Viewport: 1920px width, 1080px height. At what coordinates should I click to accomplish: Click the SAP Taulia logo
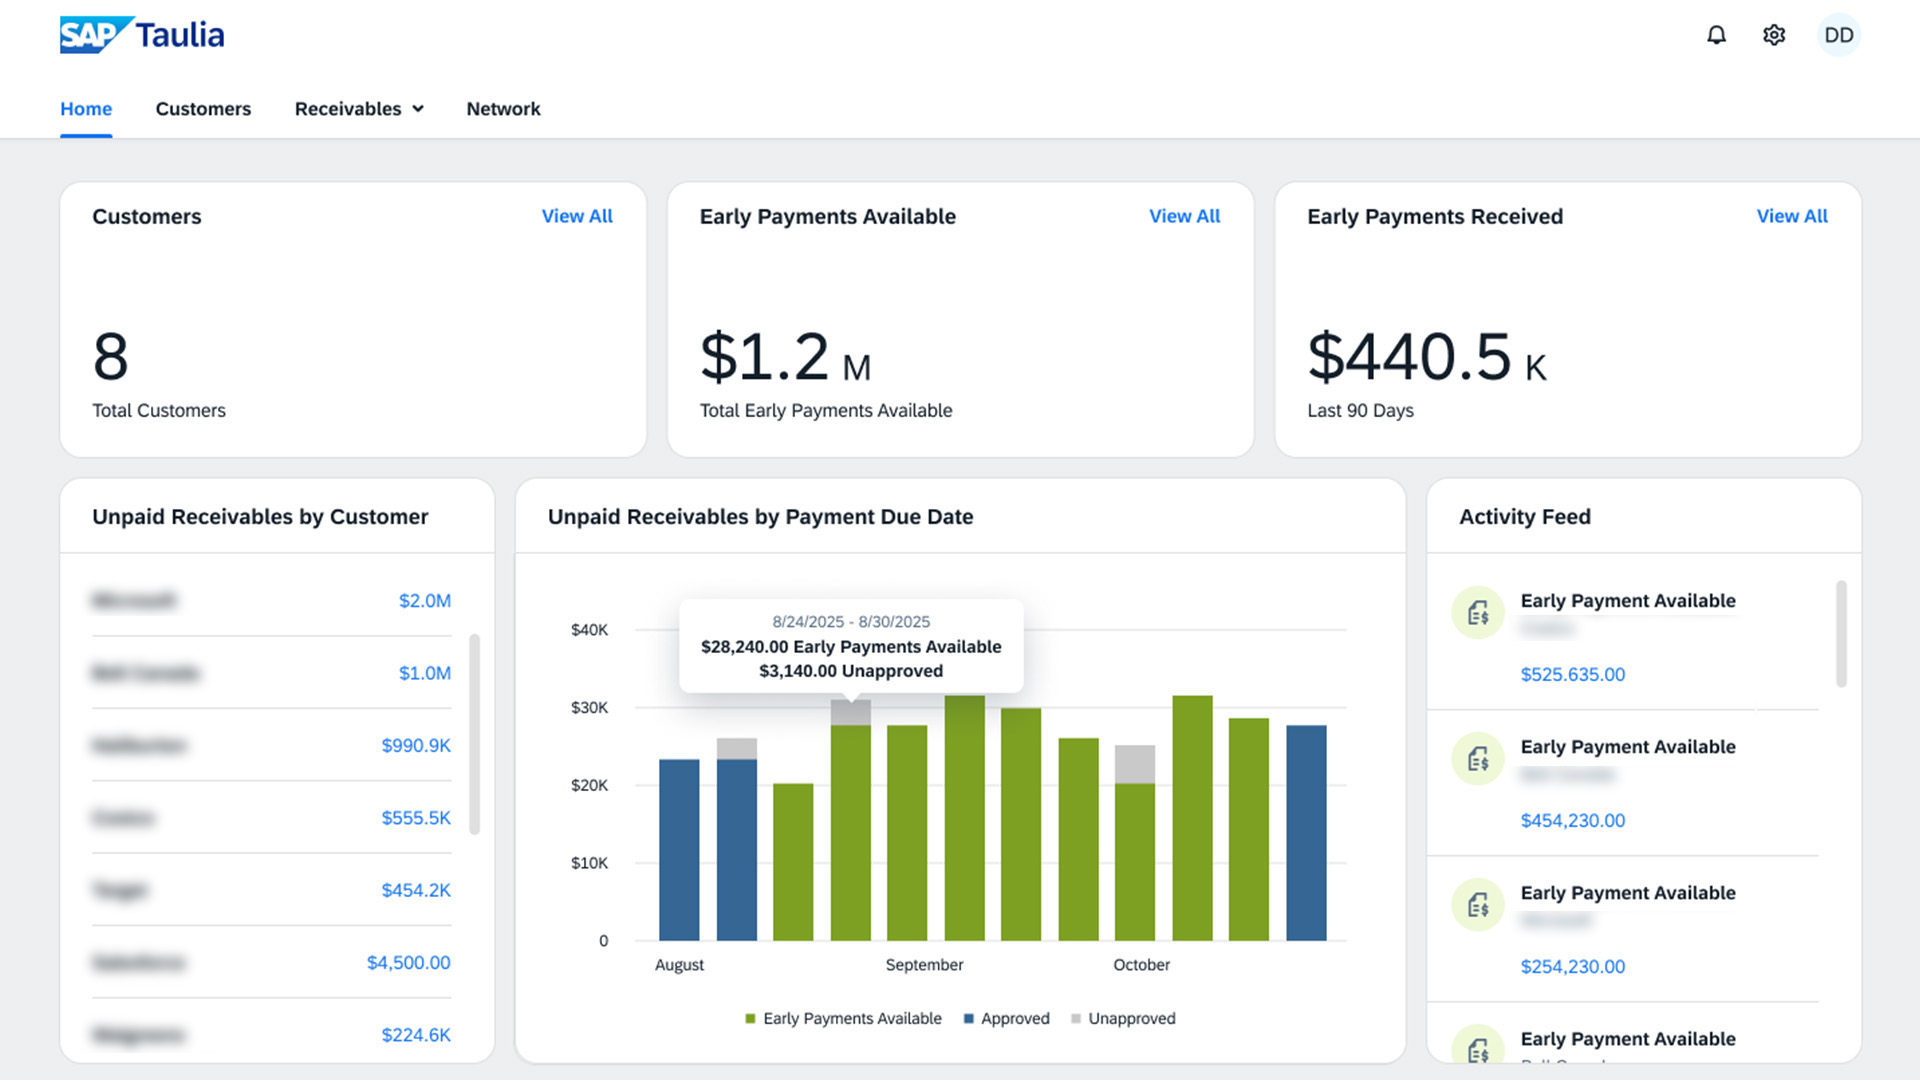coord(142,35)
